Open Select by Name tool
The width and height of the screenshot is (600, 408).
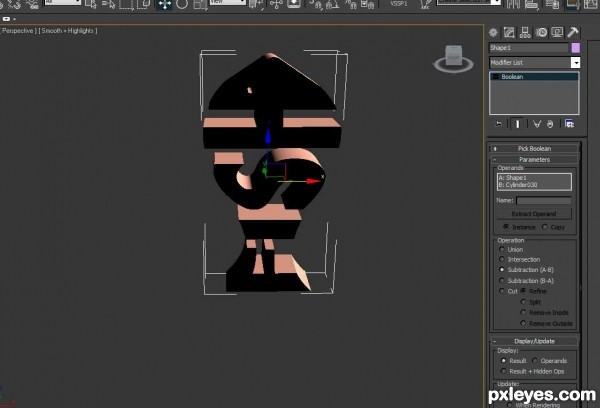coord(108,4)
